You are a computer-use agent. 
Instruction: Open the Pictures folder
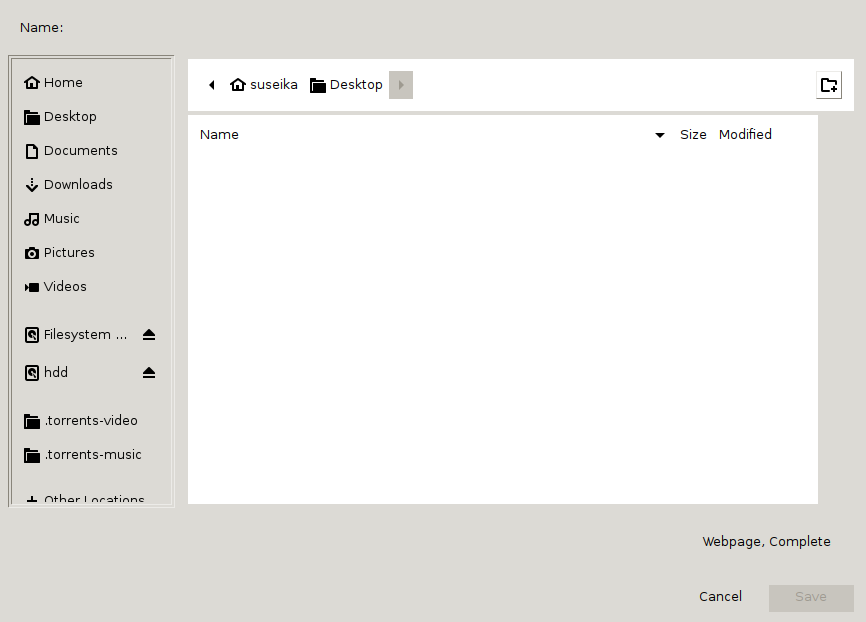click(67, 252)
